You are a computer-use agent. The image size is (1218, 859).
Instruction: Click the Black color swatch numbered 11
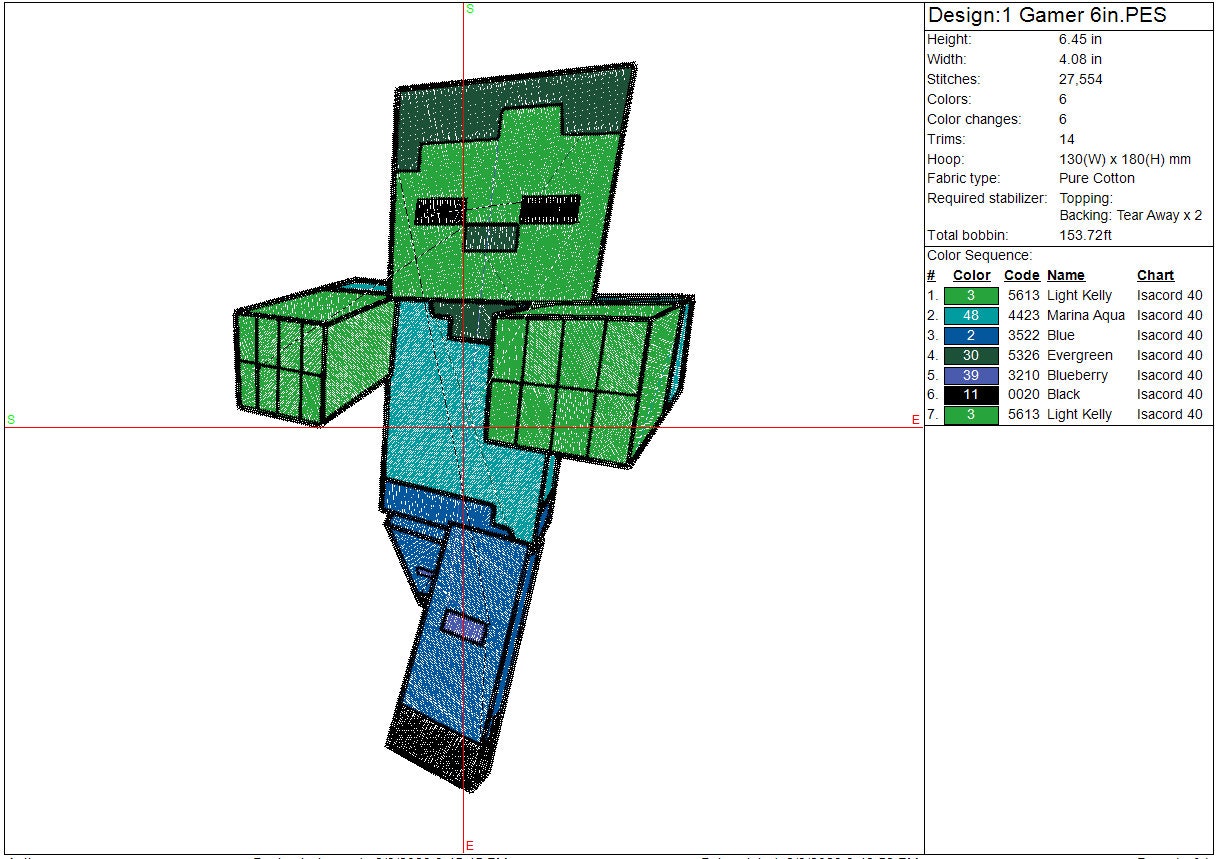tap(970, 395)
